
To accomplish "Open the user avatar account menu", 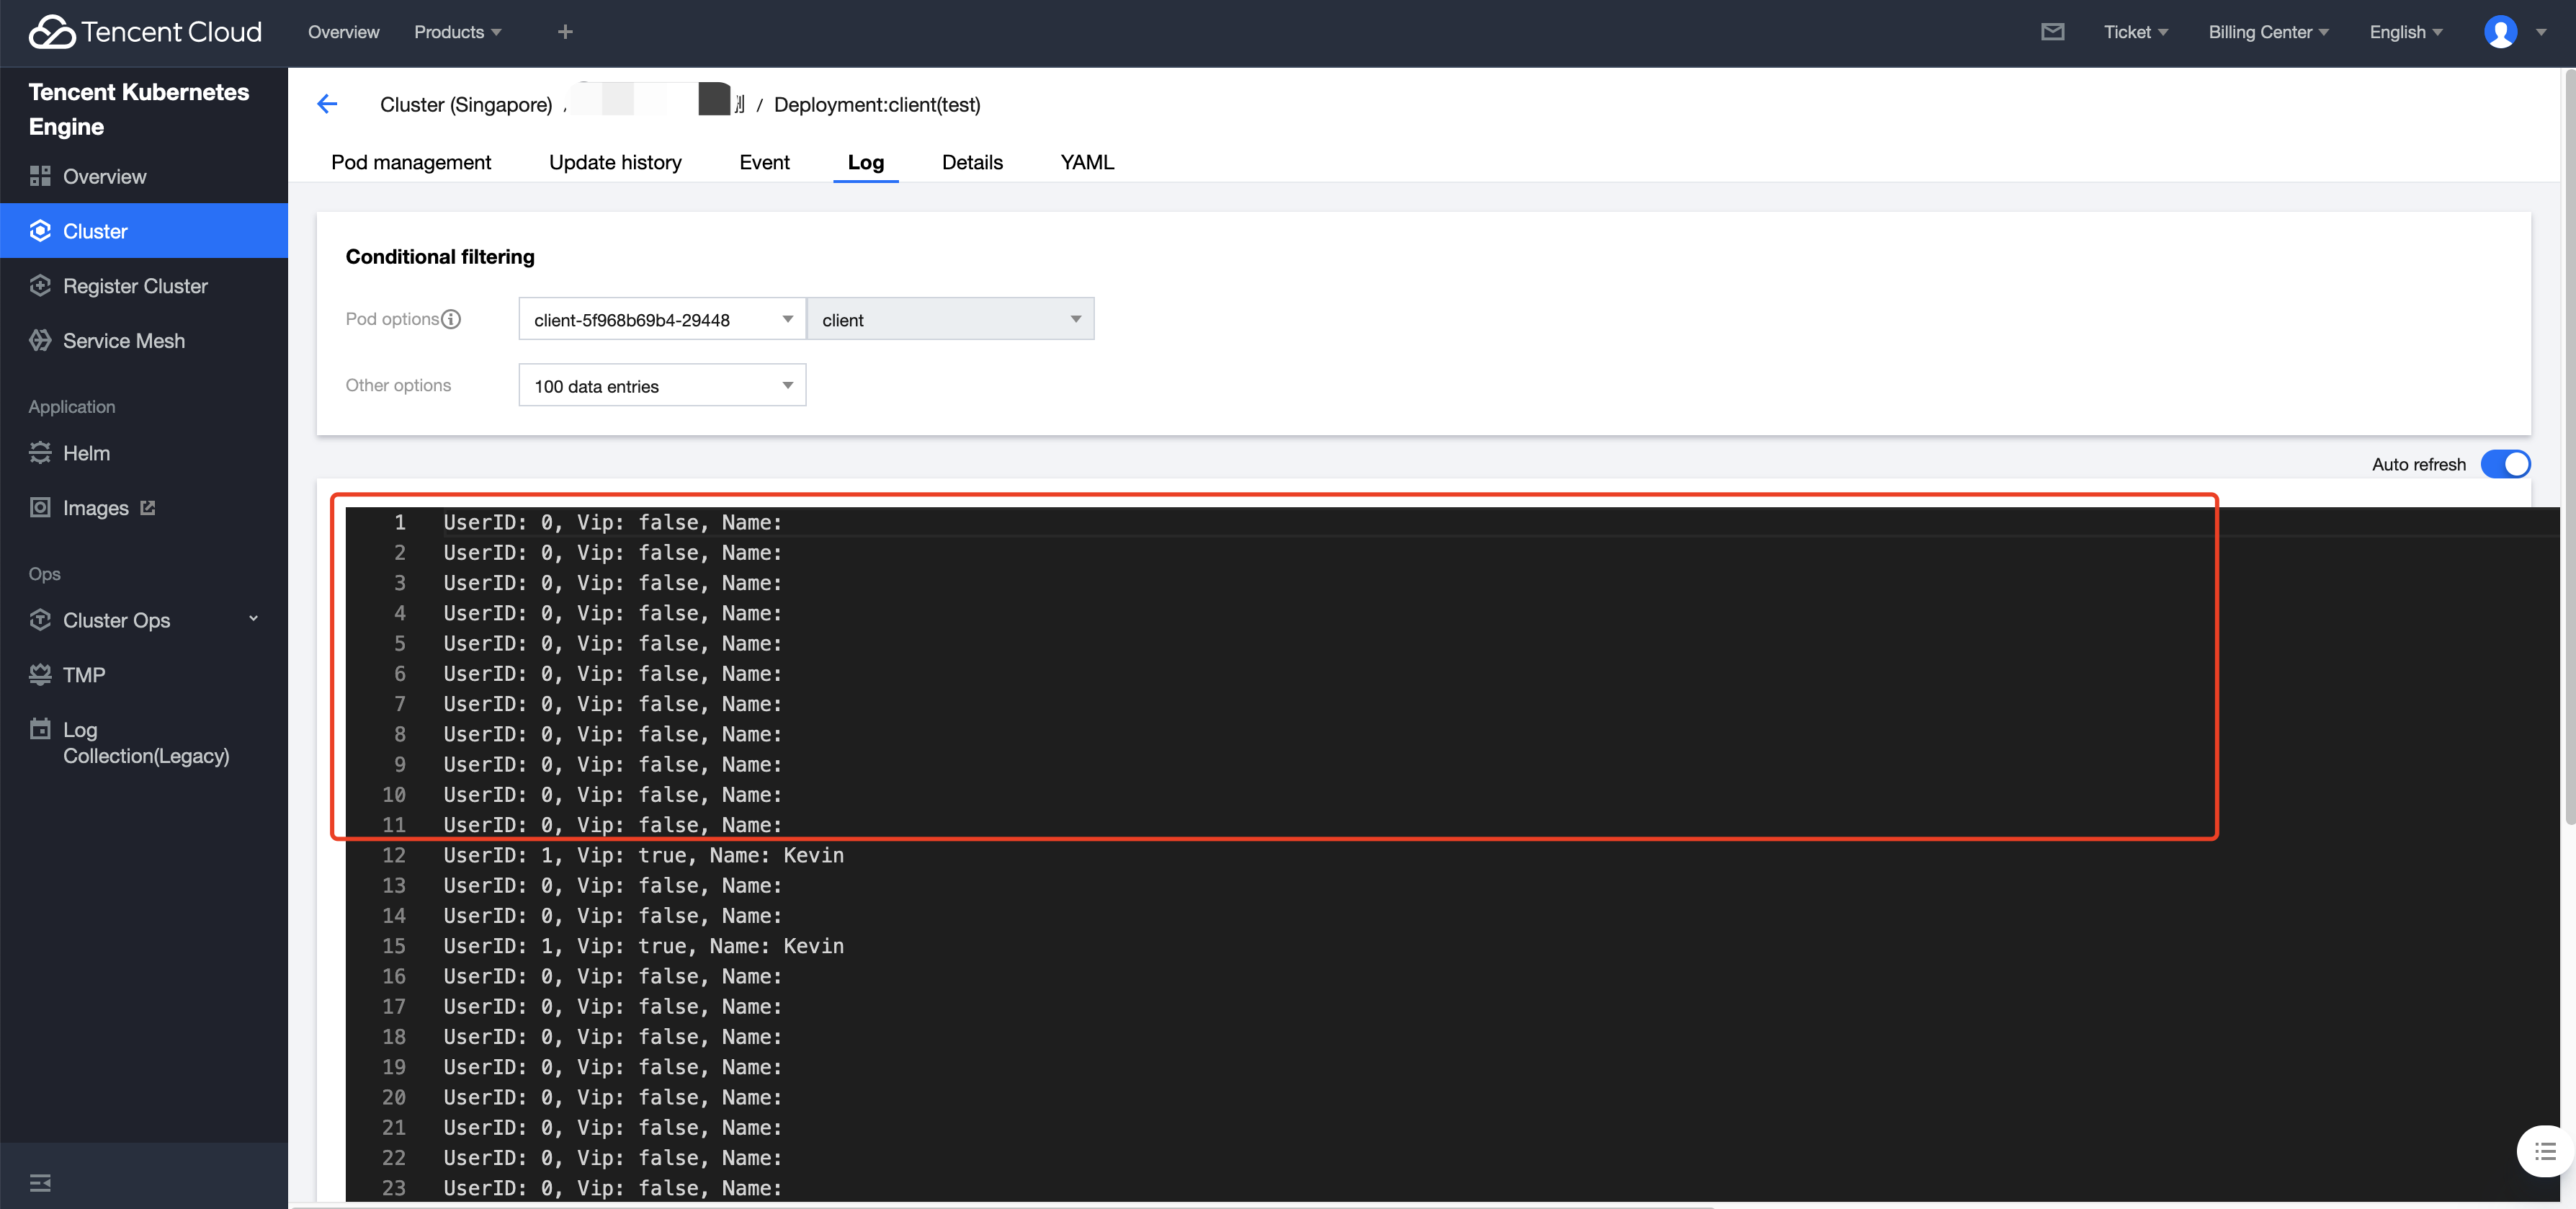I will (x=2500, y=32).
